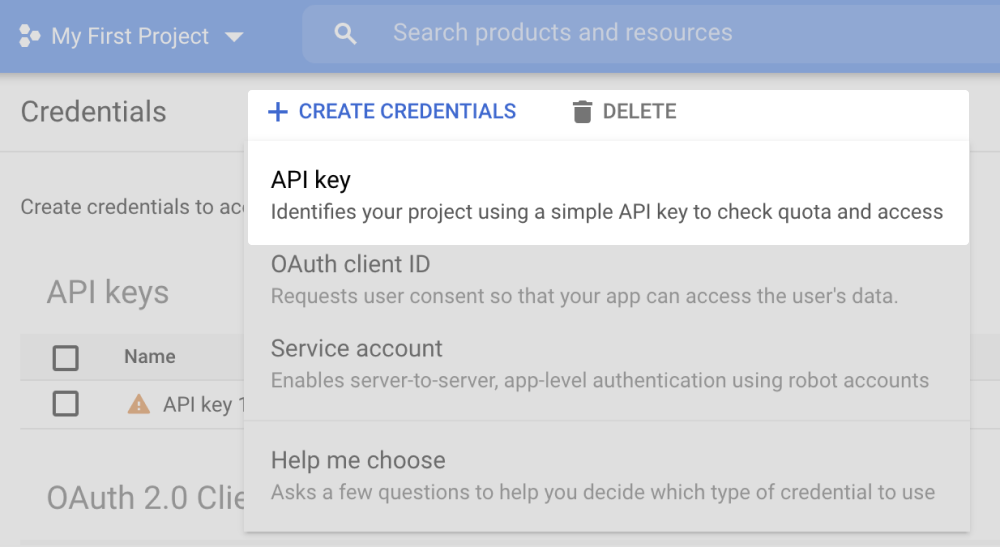The image size is (1000, 547).
Task: Expand the project selector dropdown arrow
Action: (234, 37)
